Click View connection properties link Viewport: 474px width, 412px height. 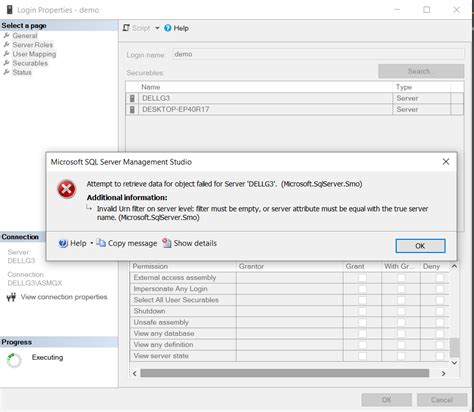click(x=64, y=297)
